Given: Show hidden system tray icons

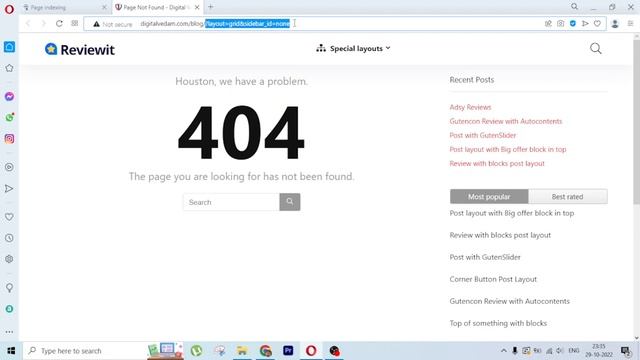Looking at the screenshot, I should click(x=503, y=351).
